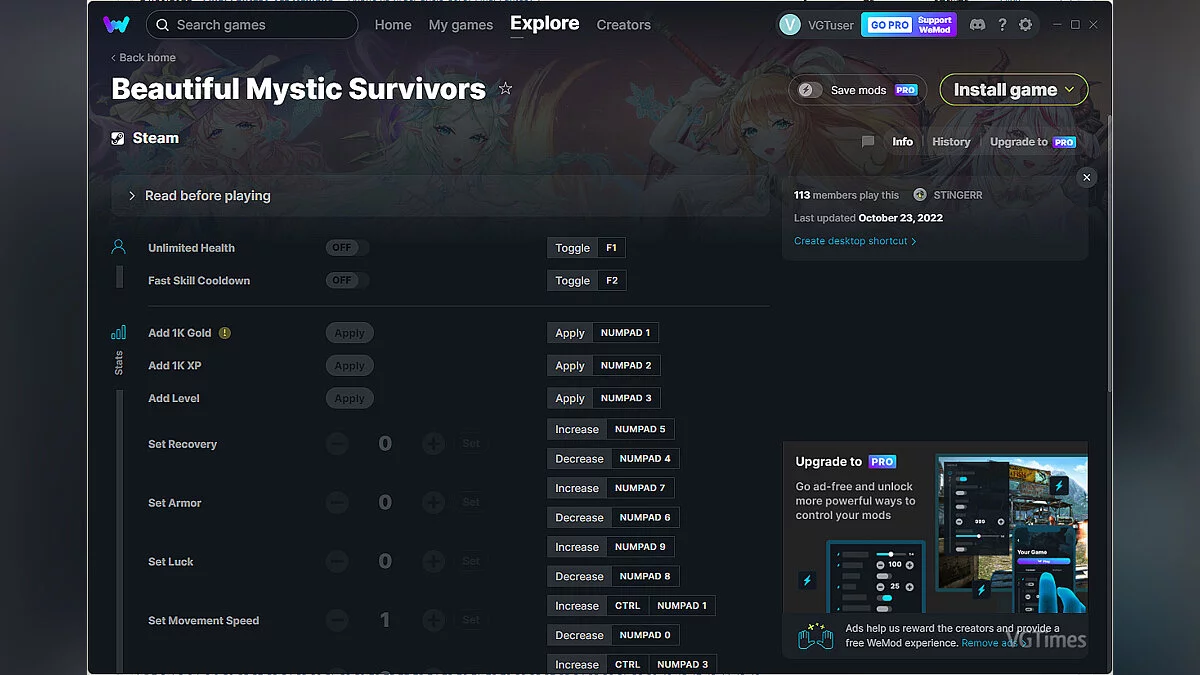Image resolution: width=1200 pixels, height=675 pixels.
Task: Select the Player category icon in the sidebar
Action: 119,246
